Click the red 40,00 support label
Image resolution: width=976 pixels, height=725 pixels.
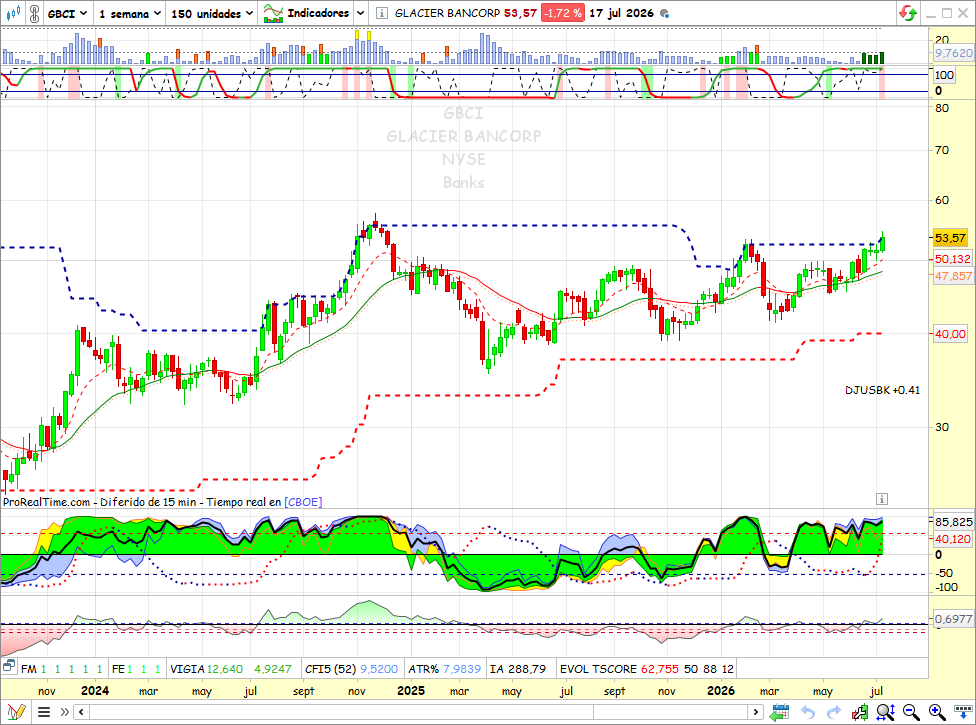(950, 334)
